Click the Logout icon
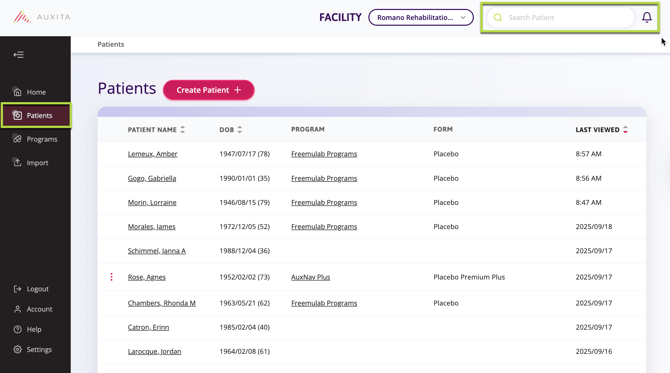The height and width of the screenshot is (373, 670). pos(17,289)
